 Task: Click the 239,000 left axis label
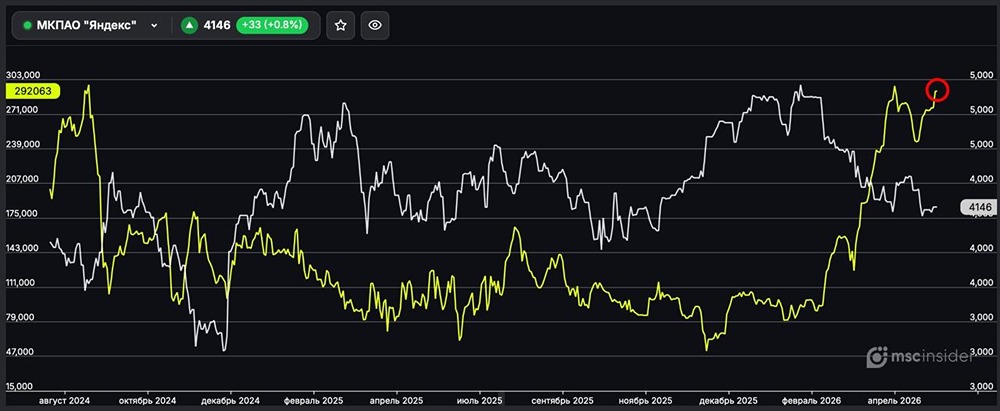coord(22,145)
